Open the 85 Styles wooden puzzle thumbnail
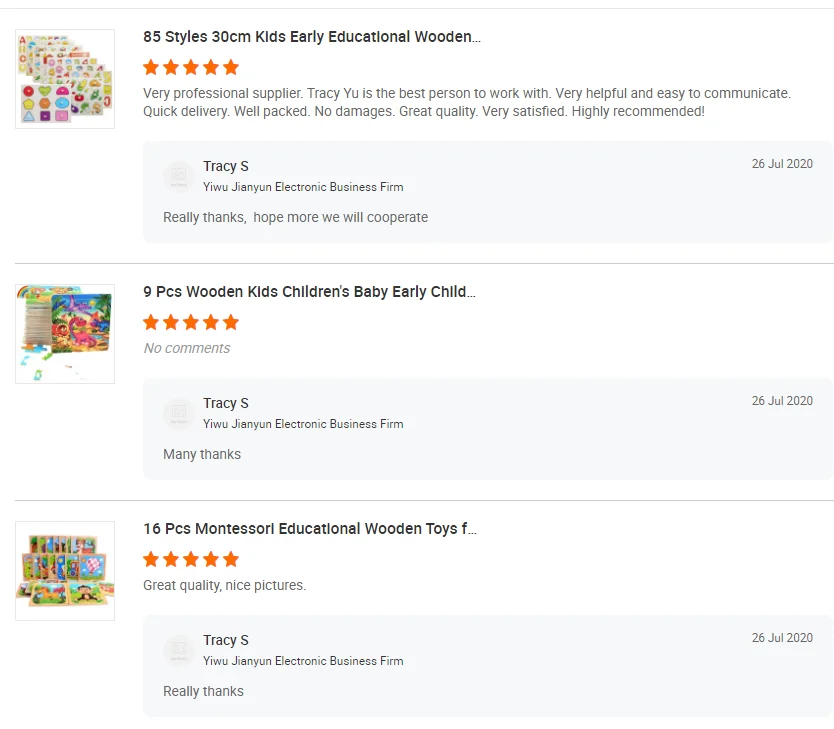Viewport: 834px width, 729px height. tap(65, 79)
